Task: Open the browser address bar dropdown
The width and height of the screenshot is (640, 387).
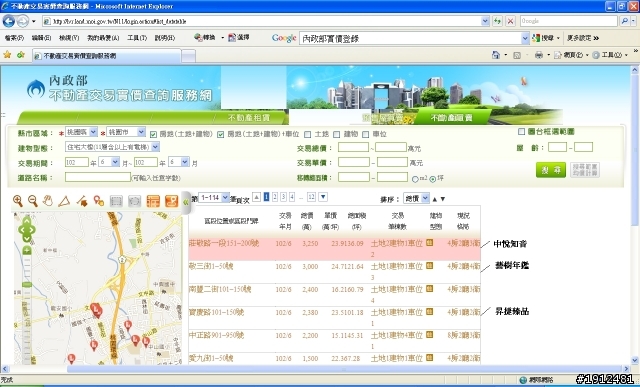Action: coord(485,21)
